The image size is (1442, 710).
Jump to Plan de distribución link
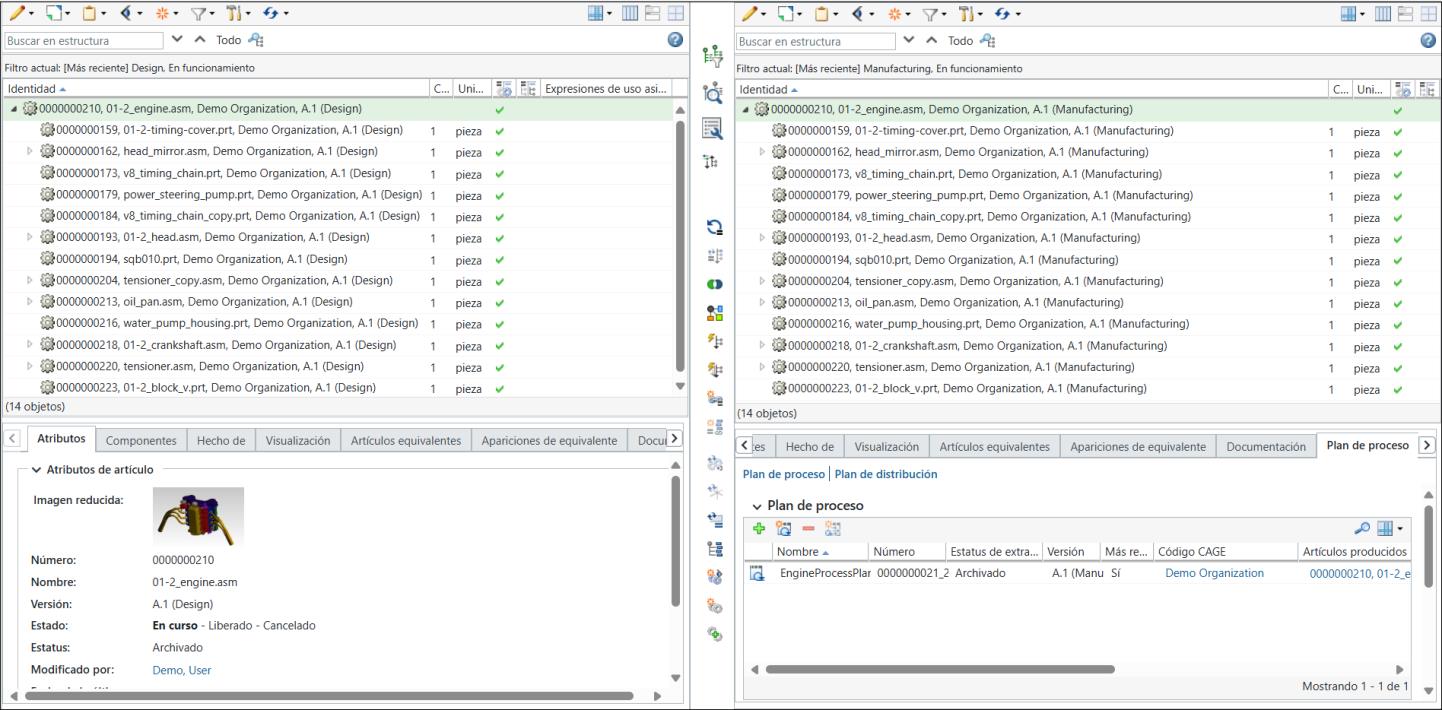[886, 474]
